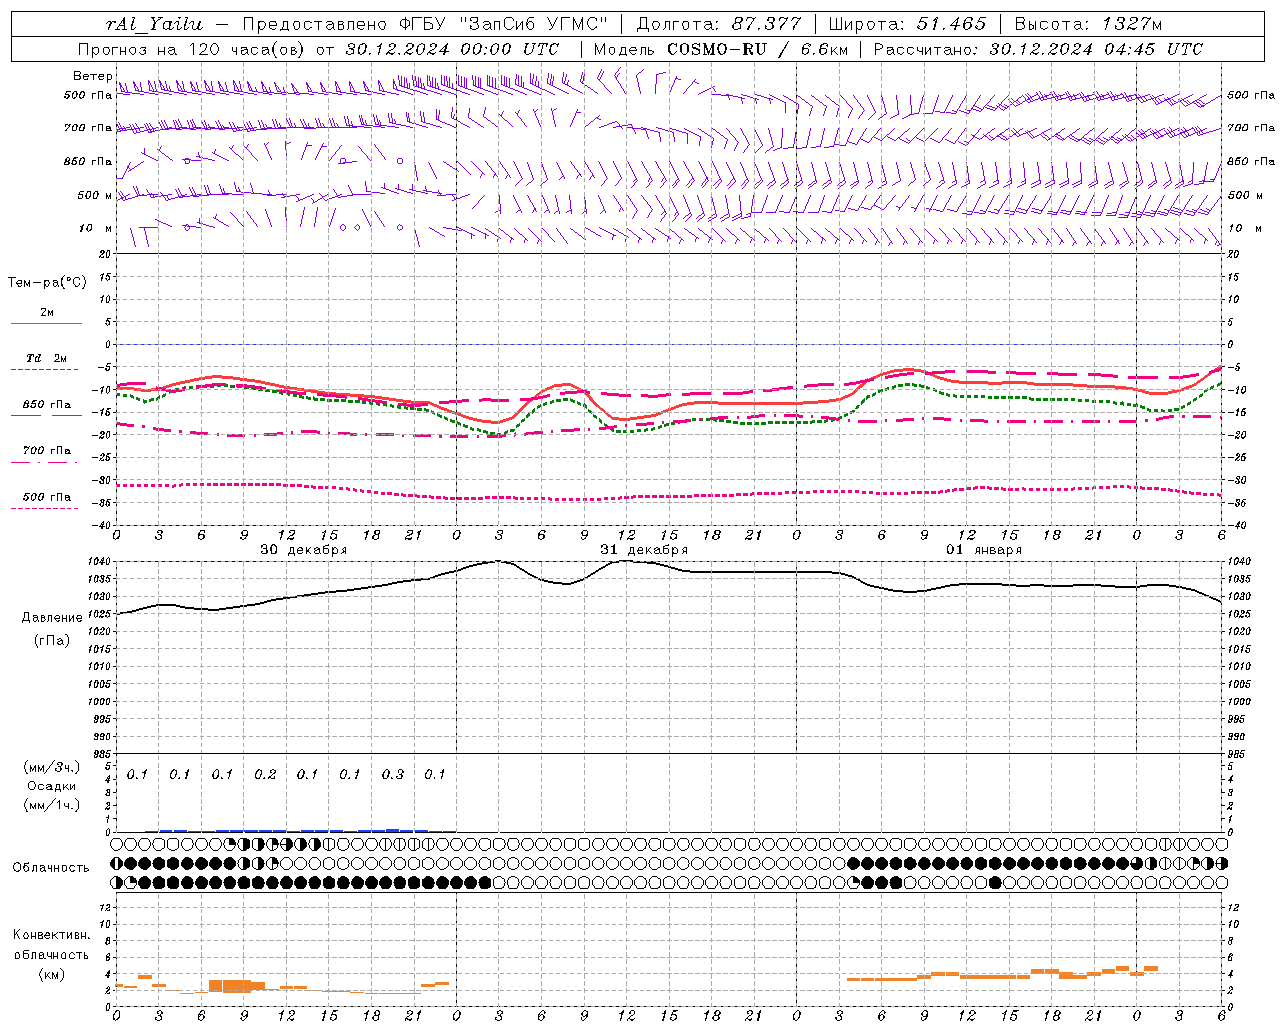This screenshot has width=1280, height=1024.
Task: Click the date label 31 декабря
Action: (x=644, y=550)
